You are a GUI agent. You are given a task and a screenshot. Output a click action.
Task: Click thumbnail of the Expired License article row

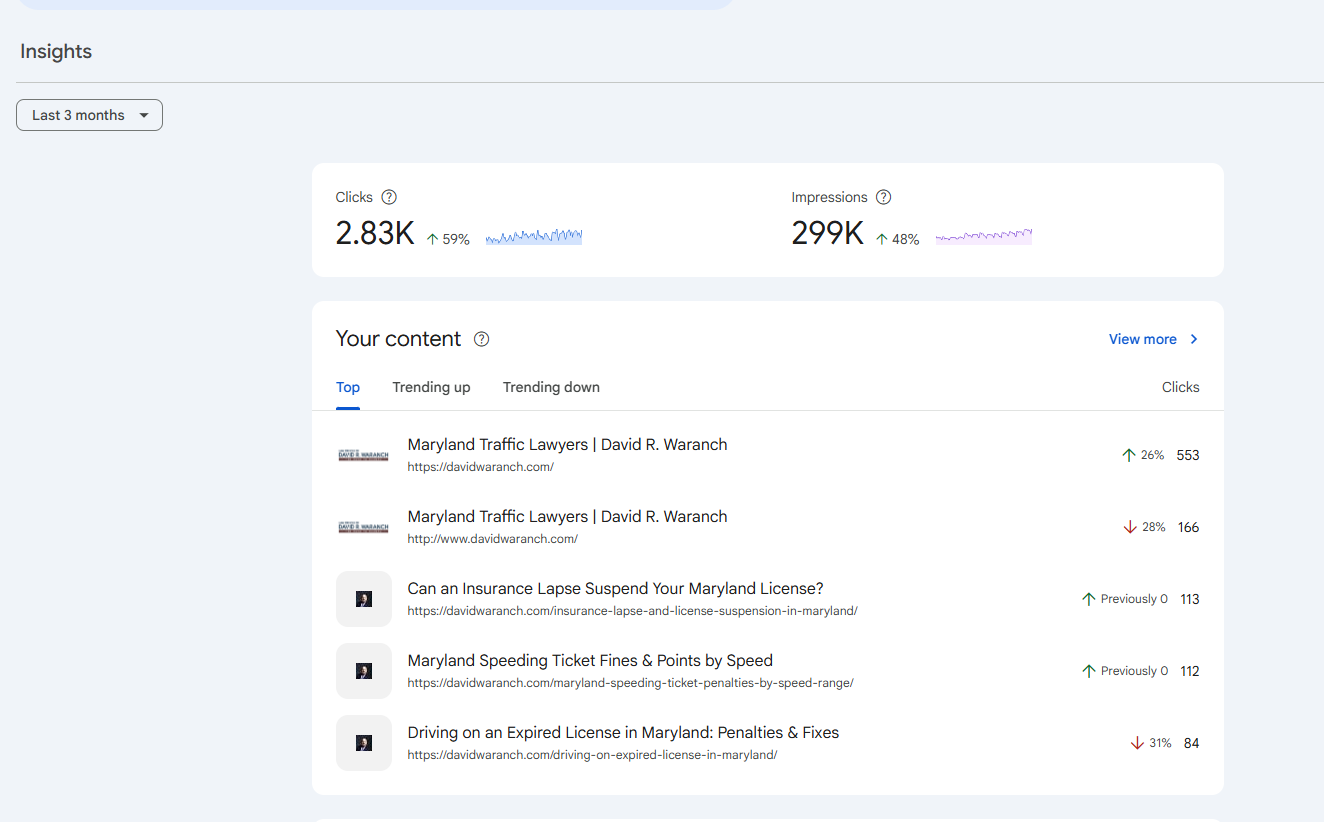coord(364,743)
